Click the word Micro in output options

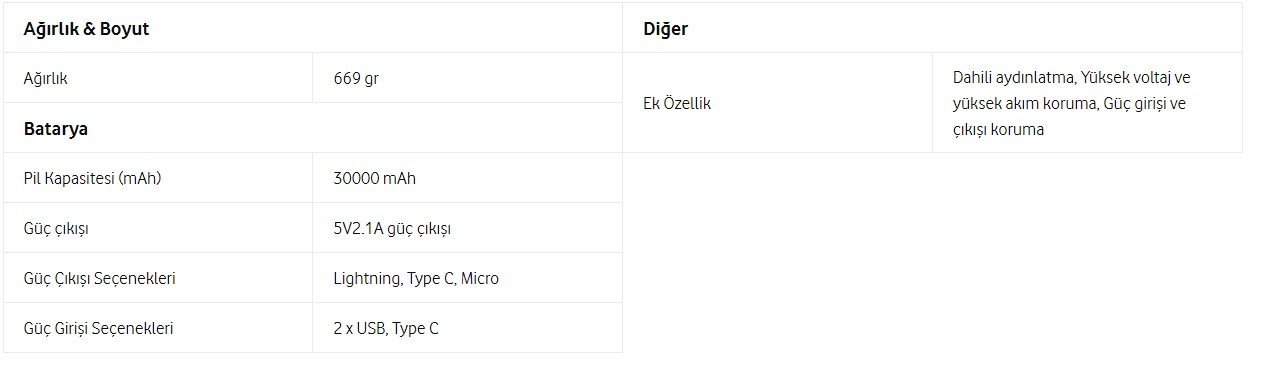(479, 278)
